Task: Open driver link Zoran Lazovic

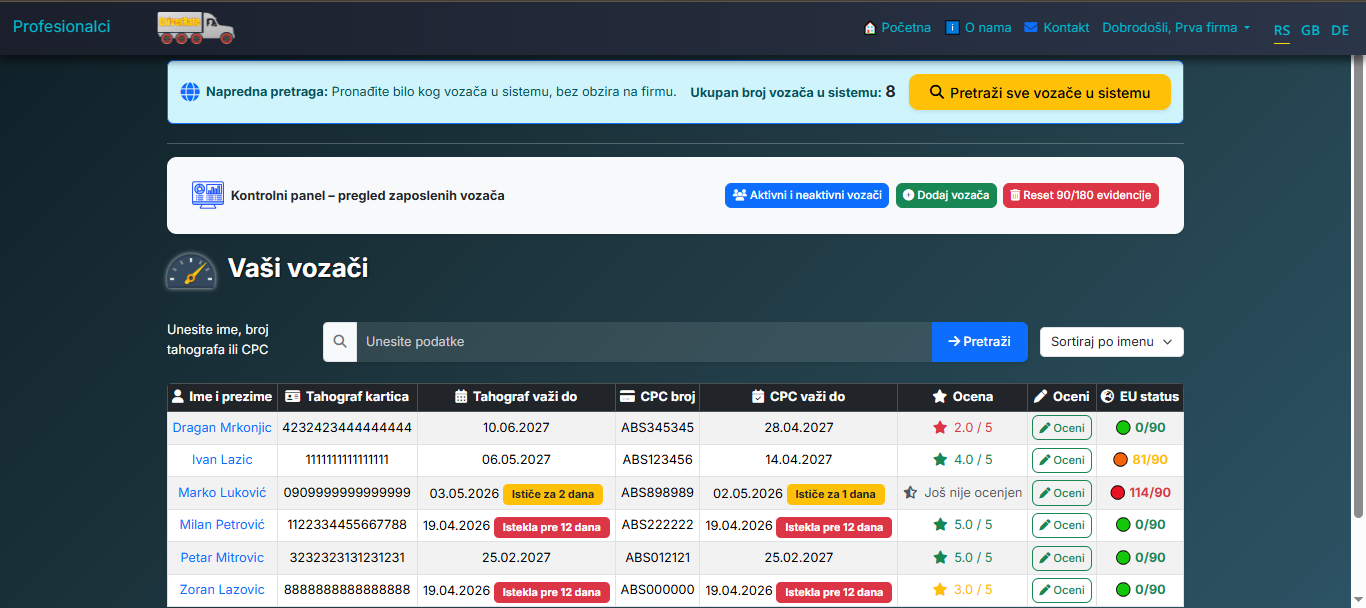Action: coord(222,590)
